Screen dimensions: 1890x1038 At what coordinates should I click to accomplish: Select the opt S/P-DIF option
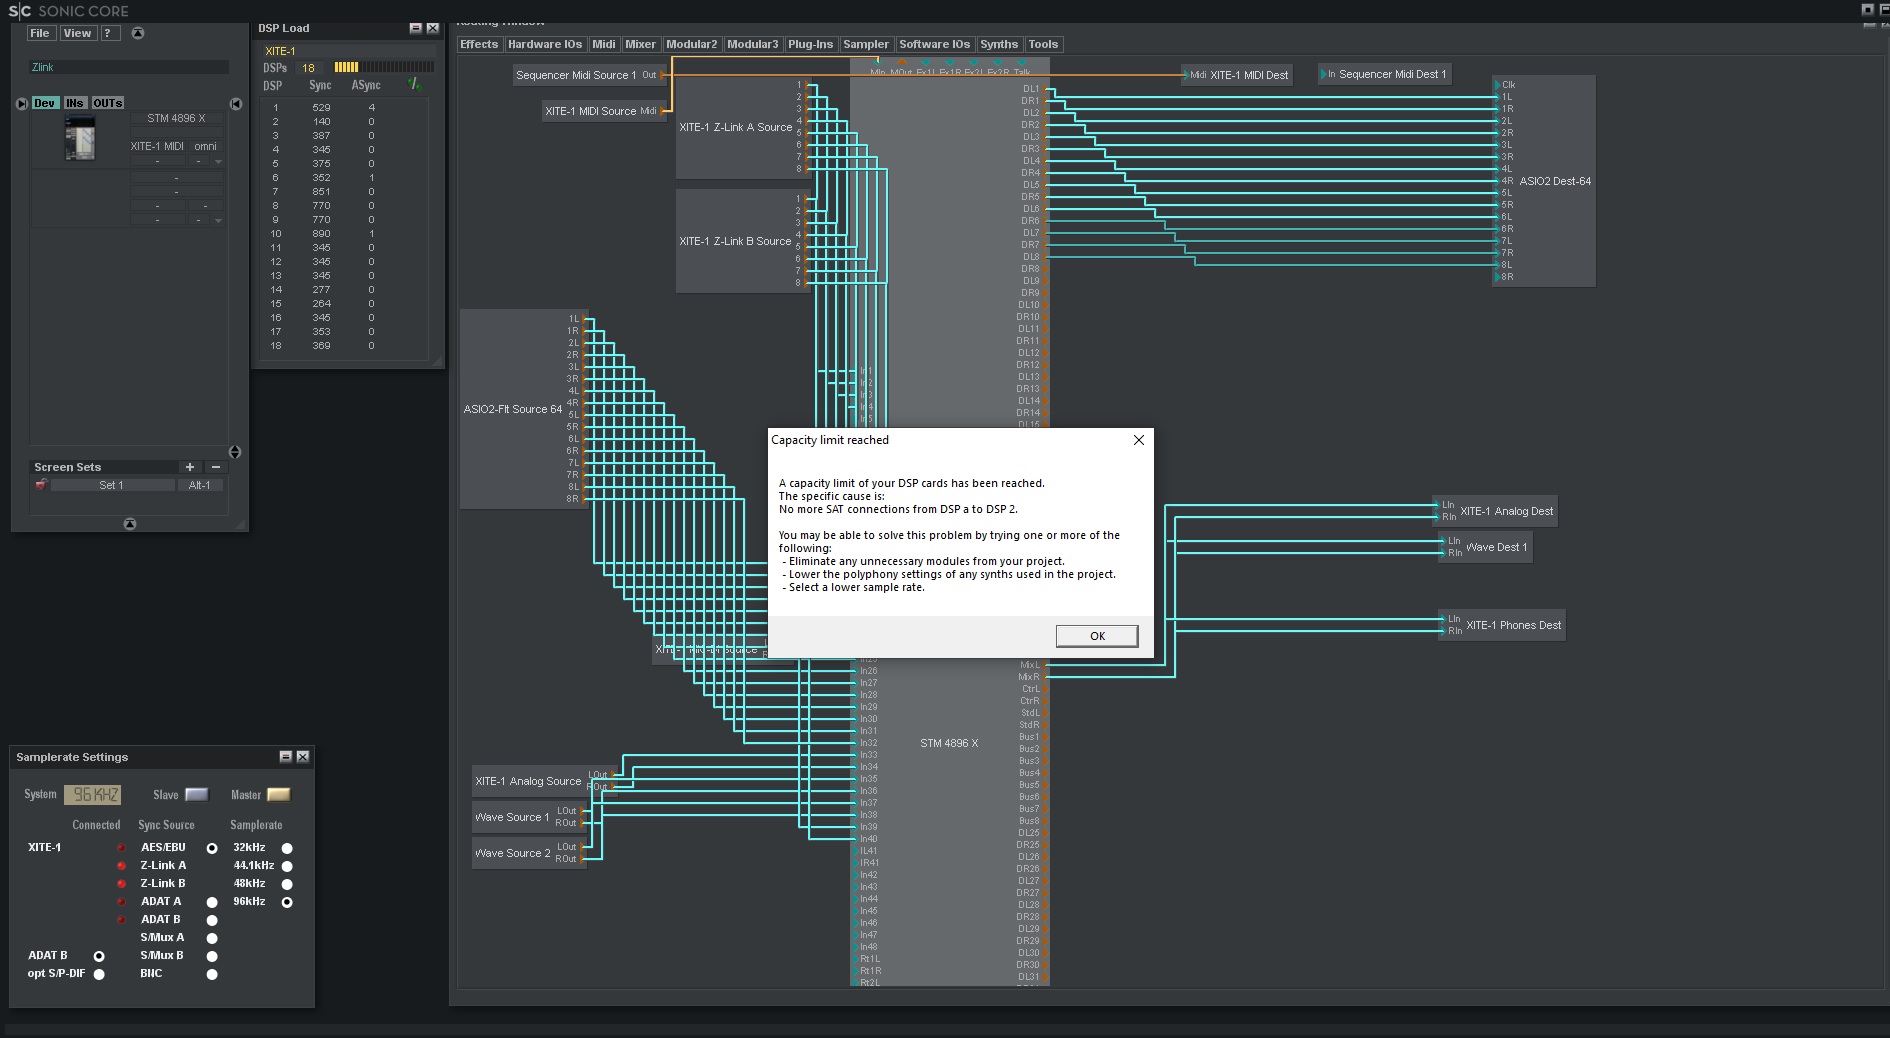(x=99, y=974)
